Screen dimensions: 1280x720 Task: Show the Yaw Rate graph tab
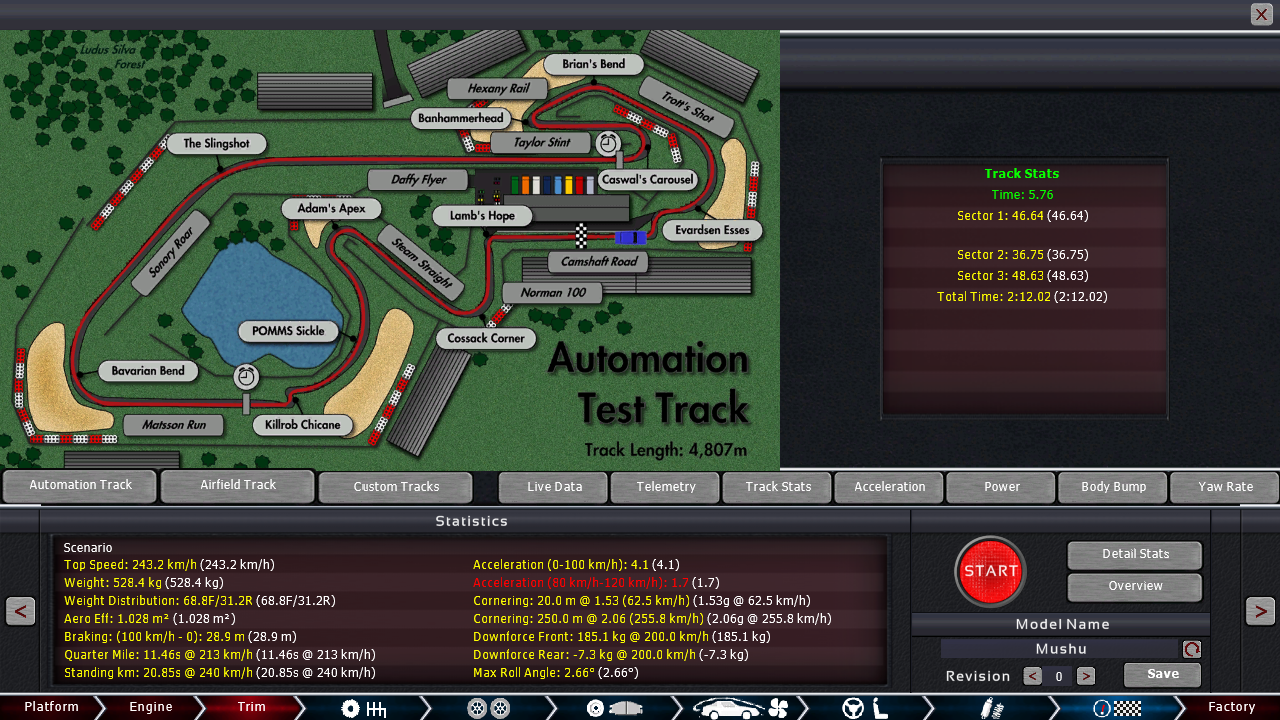[x=1225, y=487]
